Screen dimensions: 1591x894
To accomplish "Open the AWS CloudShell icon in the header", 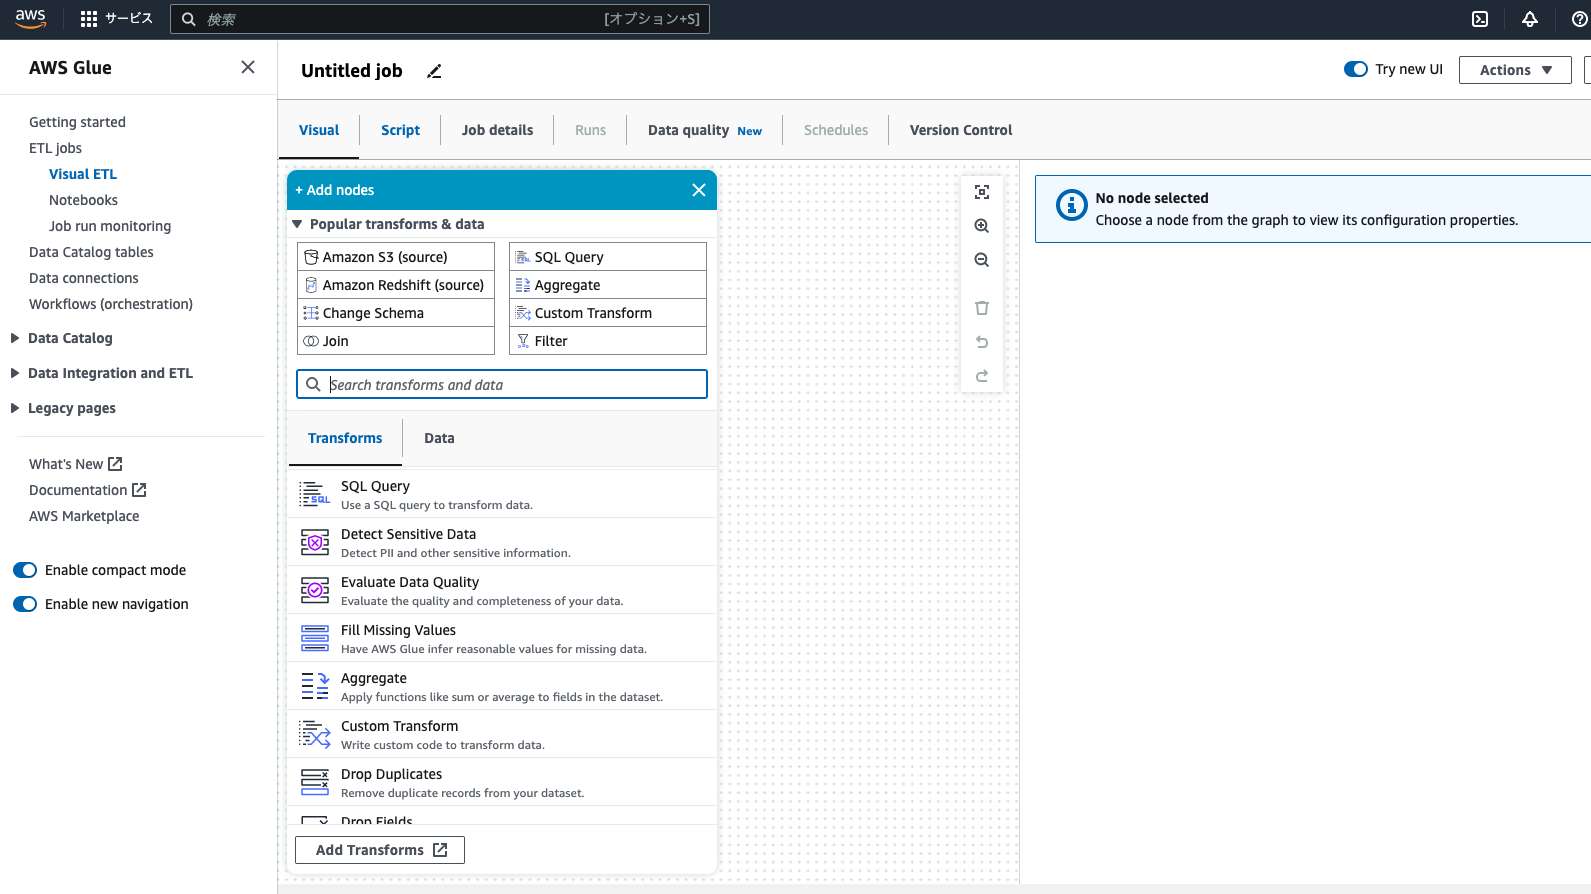I will click(x=1480, y=19).
